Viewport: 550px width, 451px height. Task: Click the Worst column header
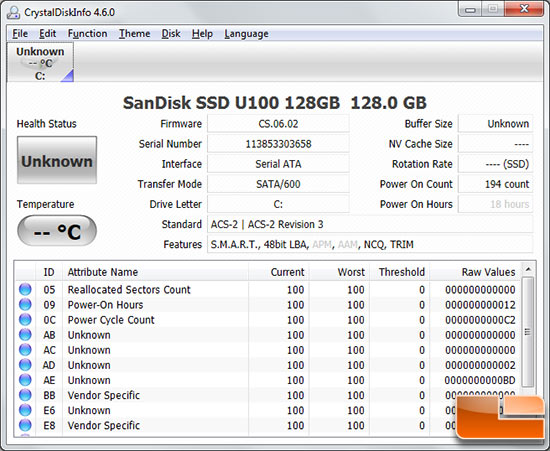[339, 272]
